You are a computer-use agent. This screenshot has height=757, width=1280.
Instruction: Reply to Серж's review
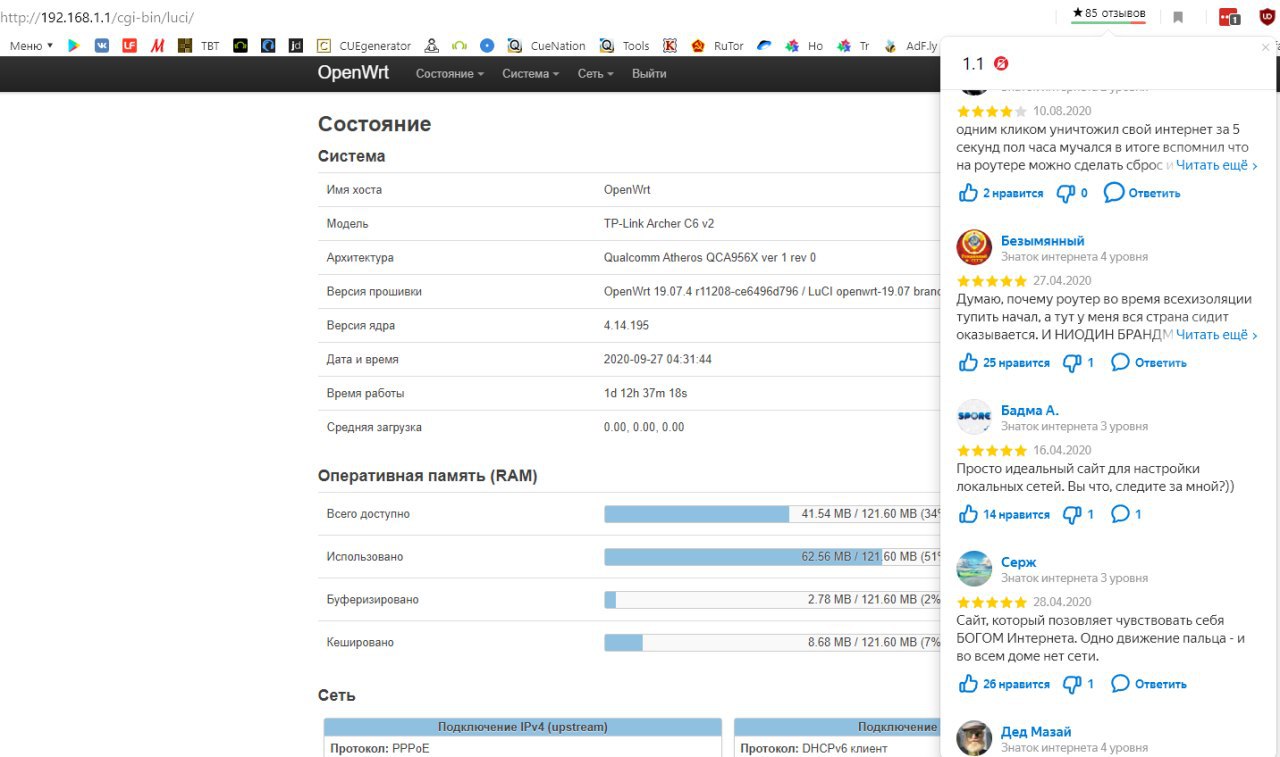tap(1149, 684)
